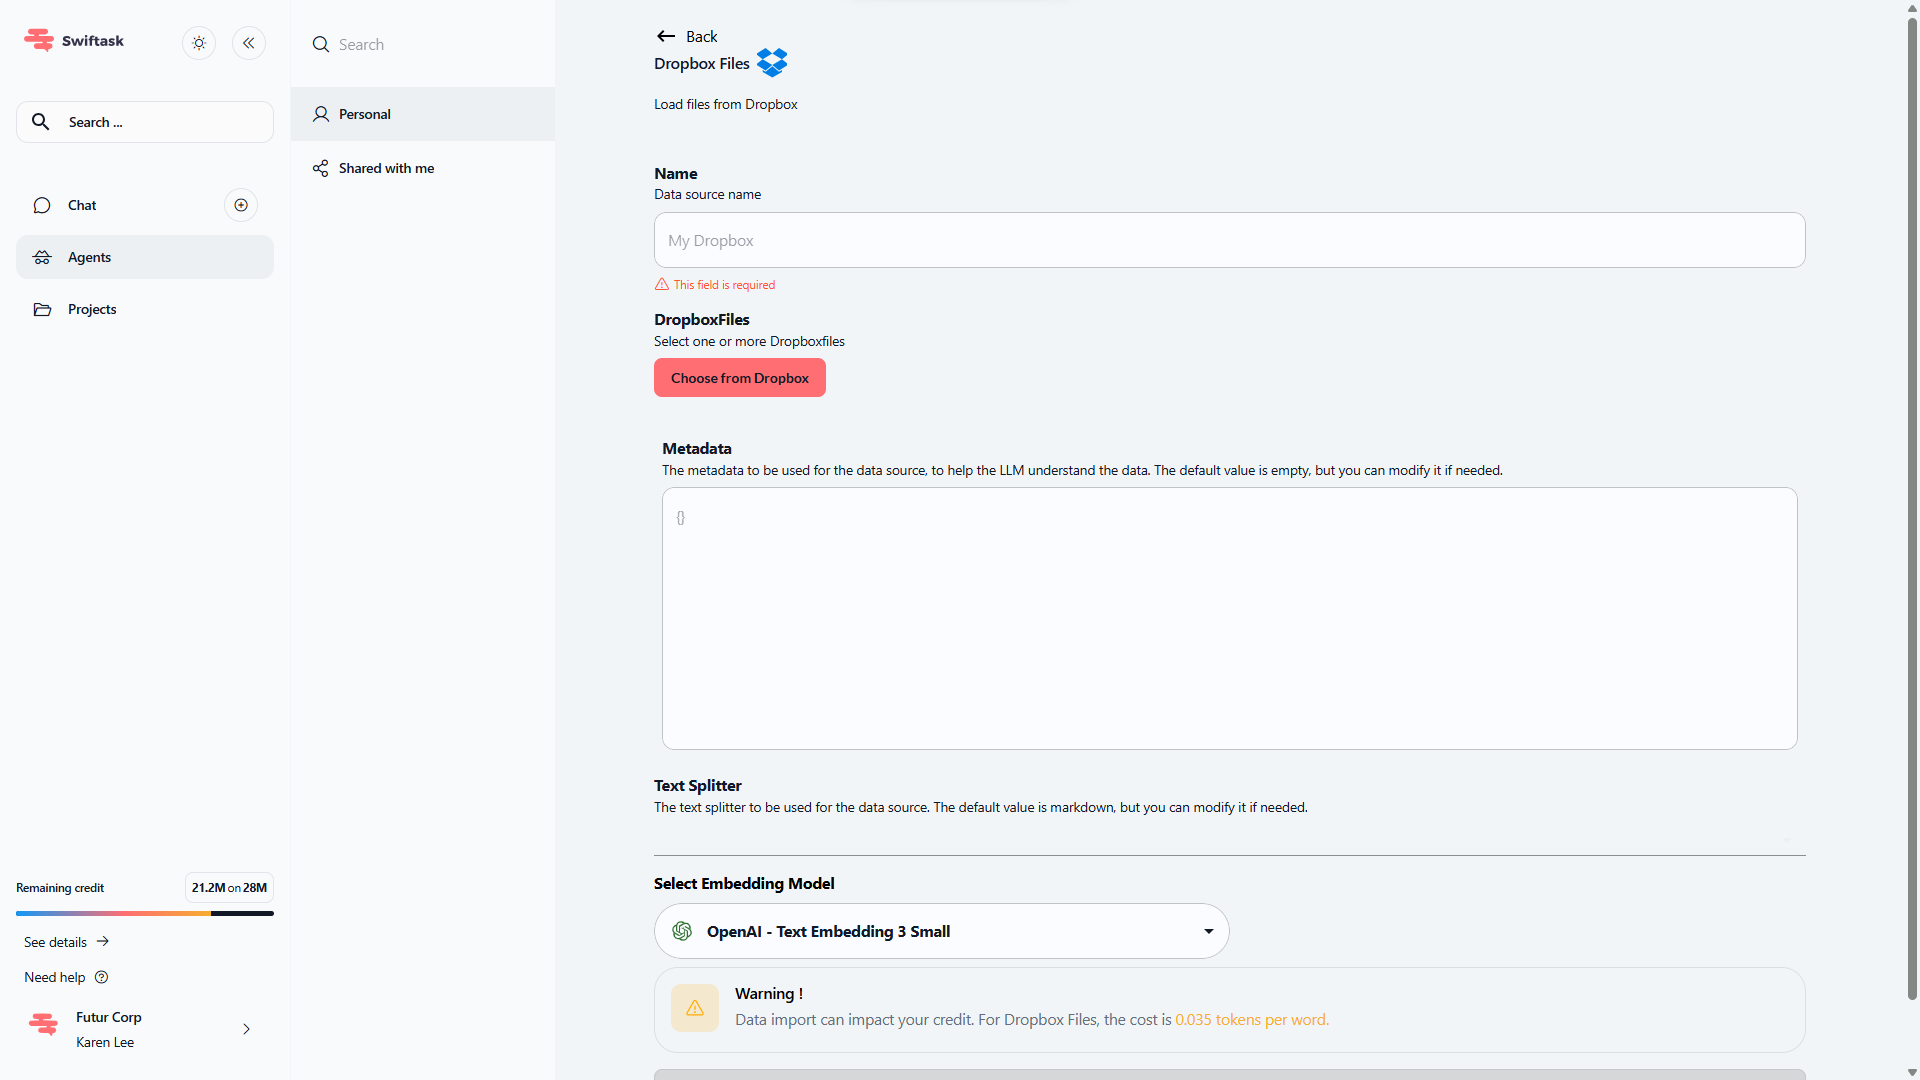The image size is (1920, 1080).
Task: Click the Swiftask logo icon
Action: (39, 40)
